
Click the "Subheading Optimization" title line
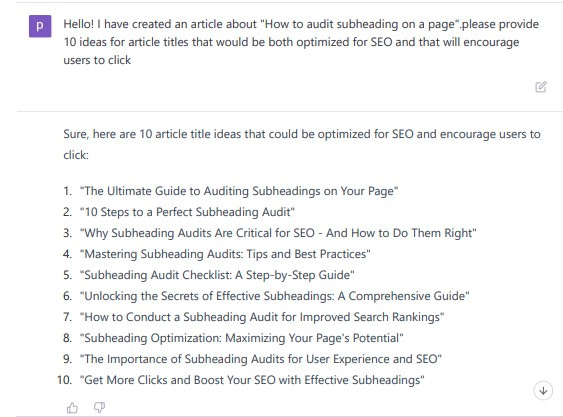tap(242, 338)
